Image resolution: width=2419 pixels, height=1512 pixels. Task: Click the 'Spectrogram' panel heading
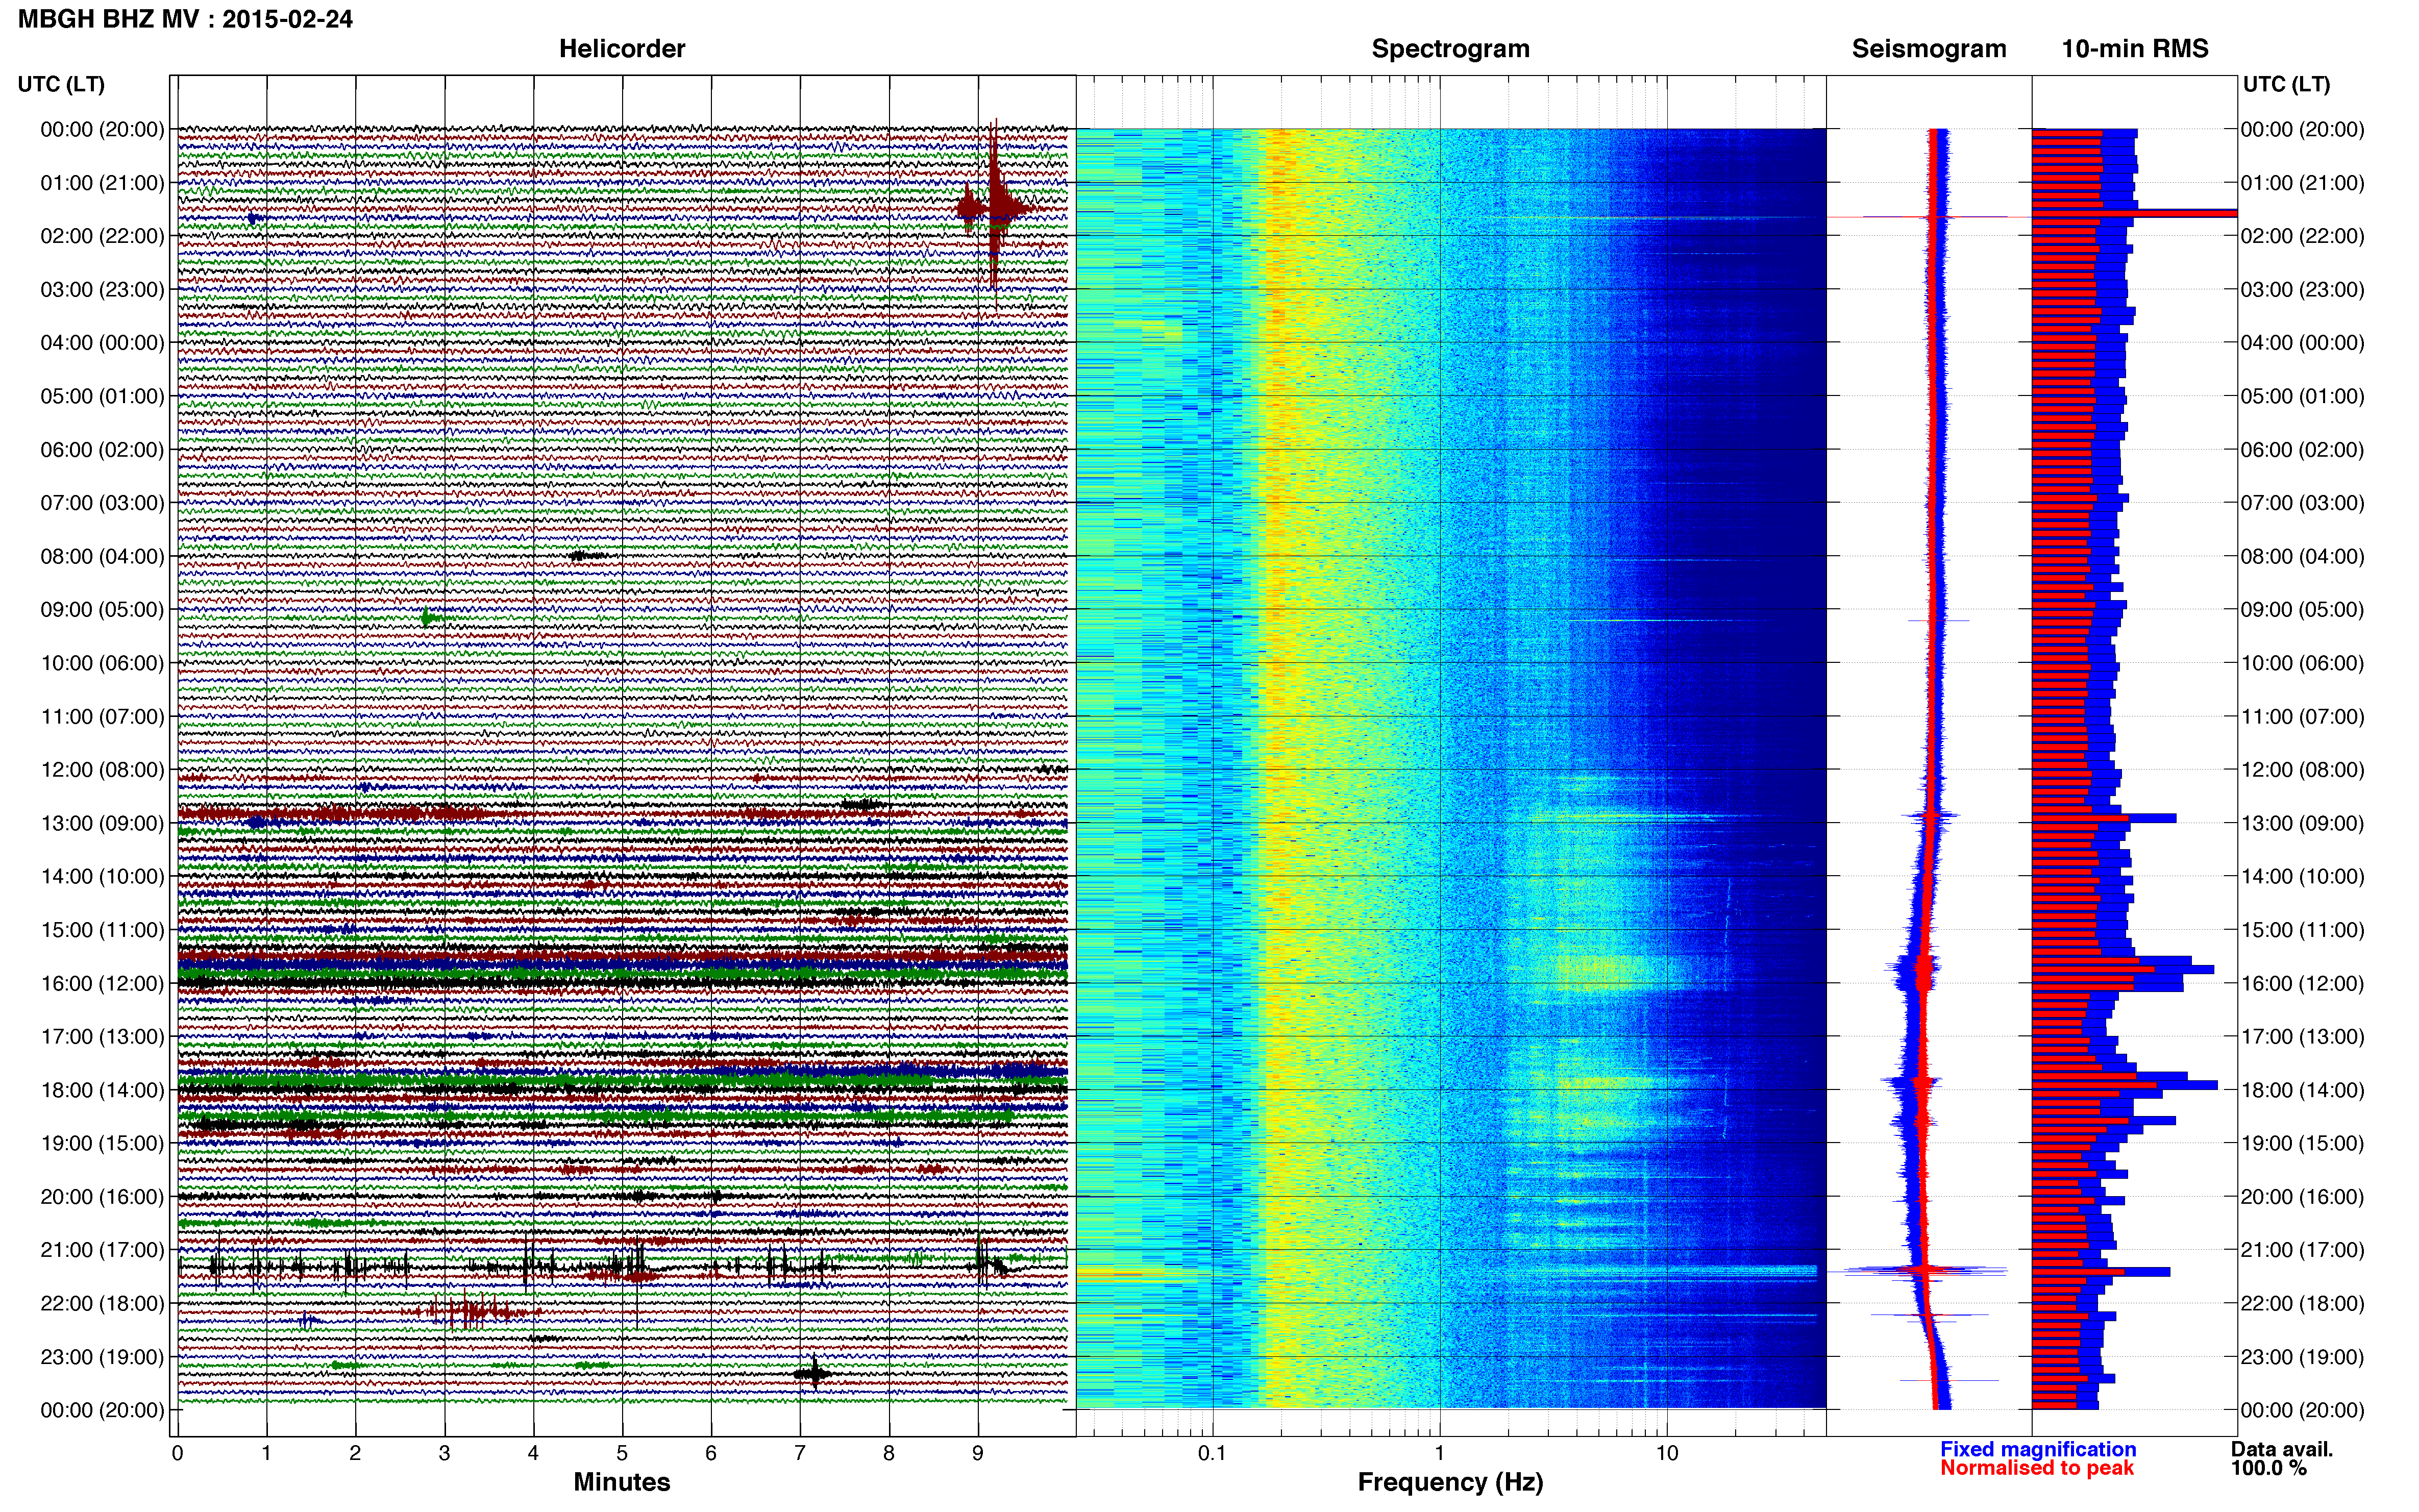point(1450,48)
